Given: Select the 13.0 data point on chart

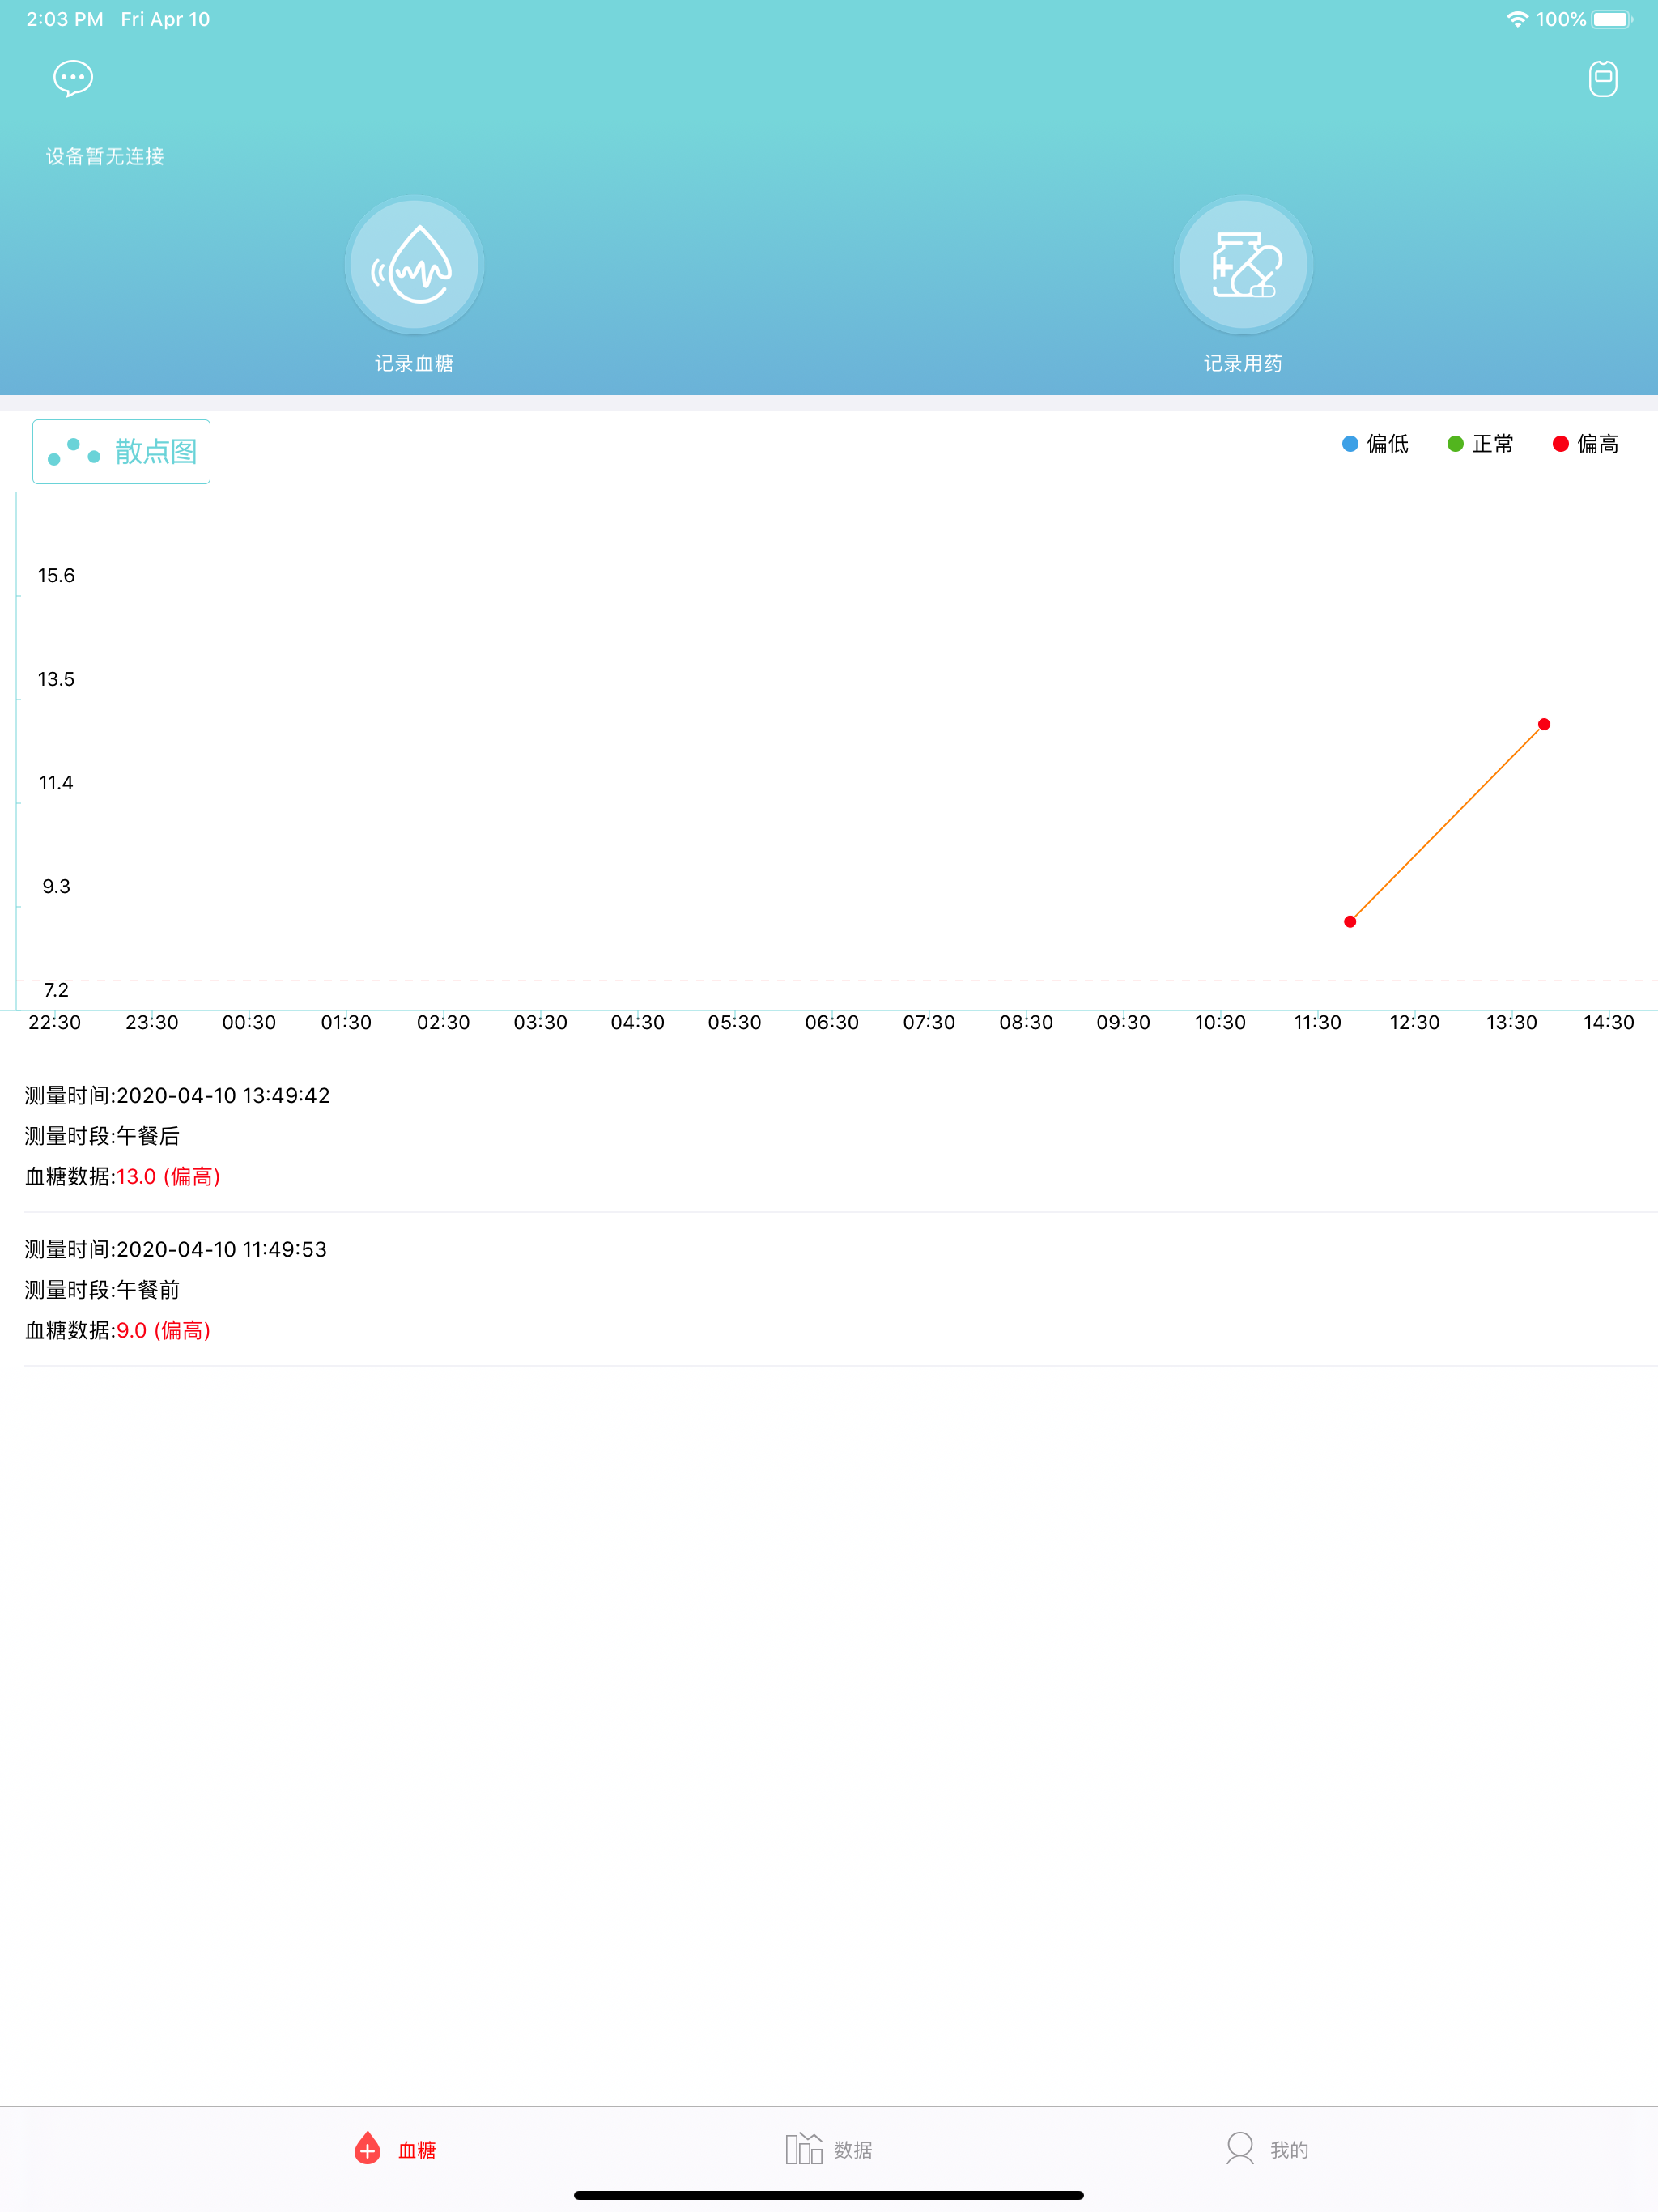Looking at the screenshot, I should click(x=1544, y=724).
